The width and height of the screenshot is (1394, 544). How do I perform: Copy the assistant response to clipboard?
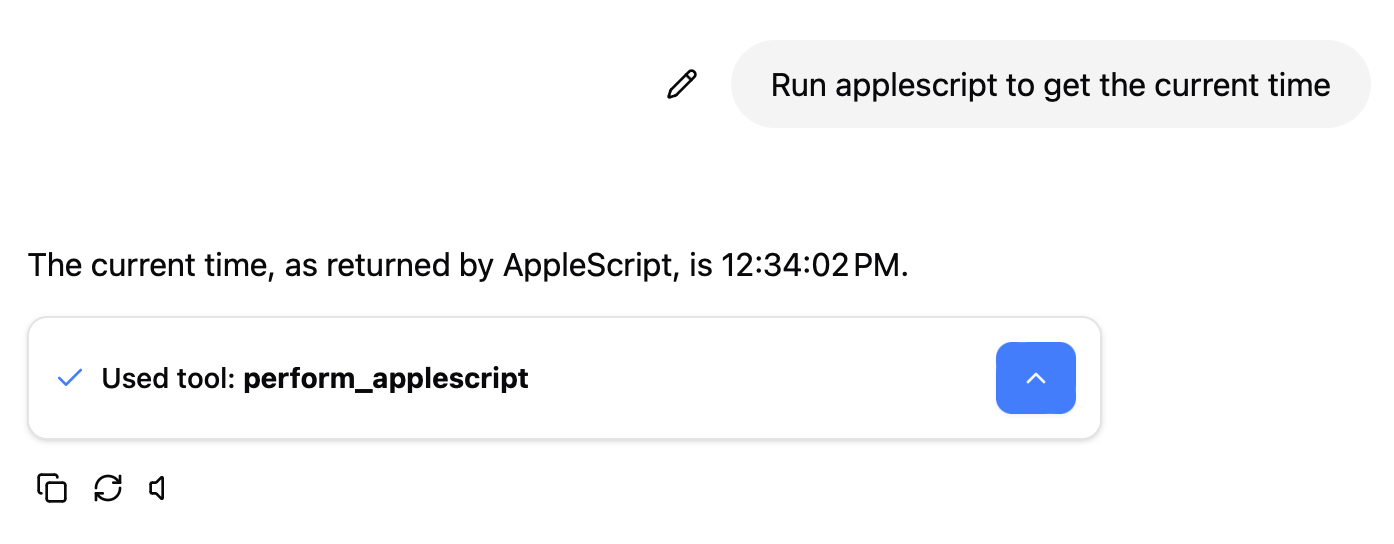coord(52,488)
